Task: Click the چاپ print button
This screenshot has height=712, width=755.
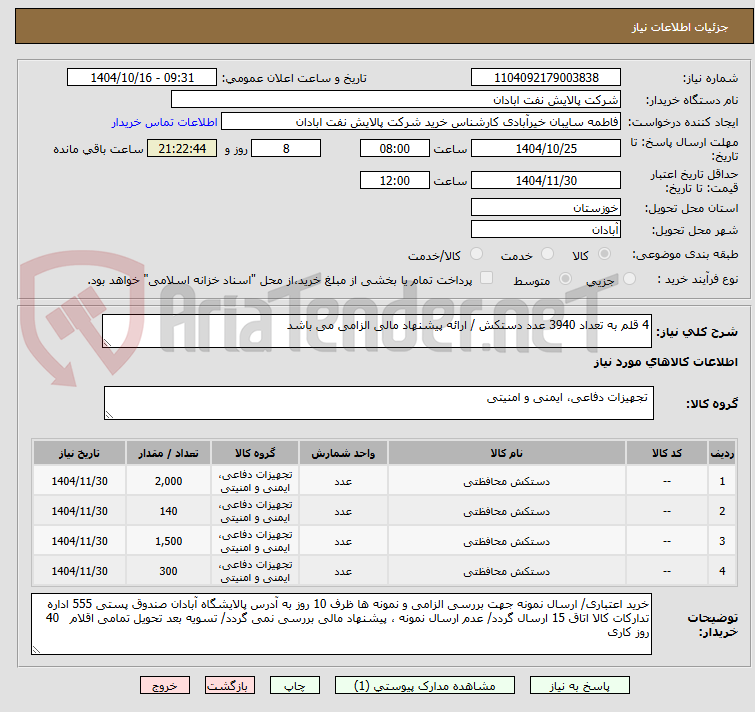Action: [x=295, y=686]
